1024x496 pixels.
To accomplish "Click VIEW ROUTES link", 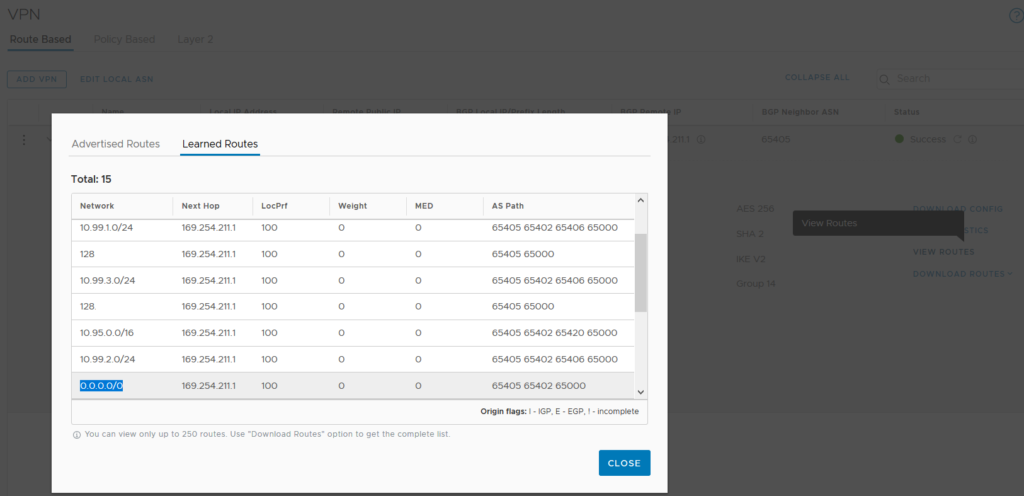I will point(944,252).
